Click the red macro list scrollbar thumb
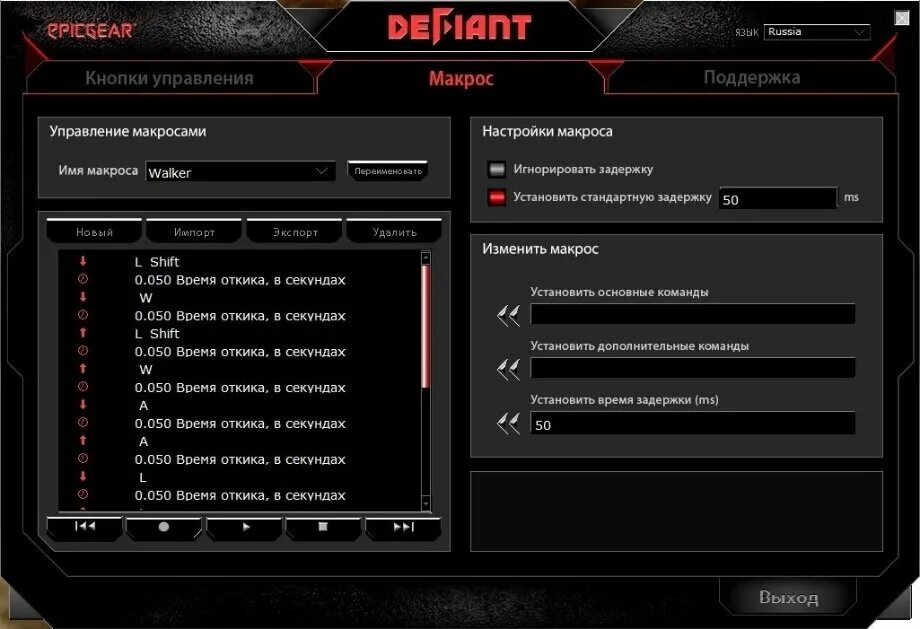 tap(425, 326)
